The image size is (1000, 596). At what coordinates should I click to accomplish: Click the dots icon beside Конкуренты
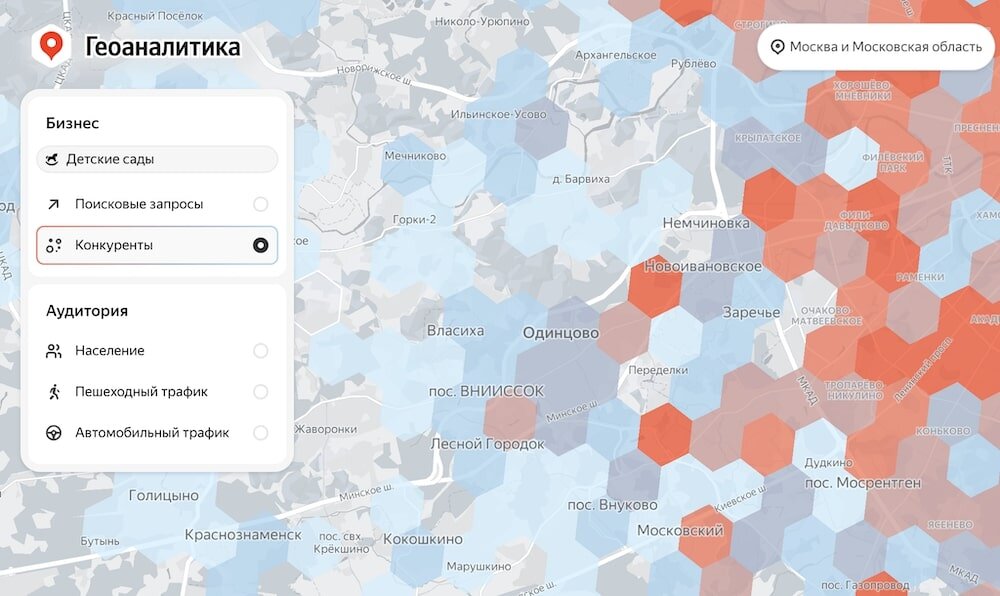point(54,245)
